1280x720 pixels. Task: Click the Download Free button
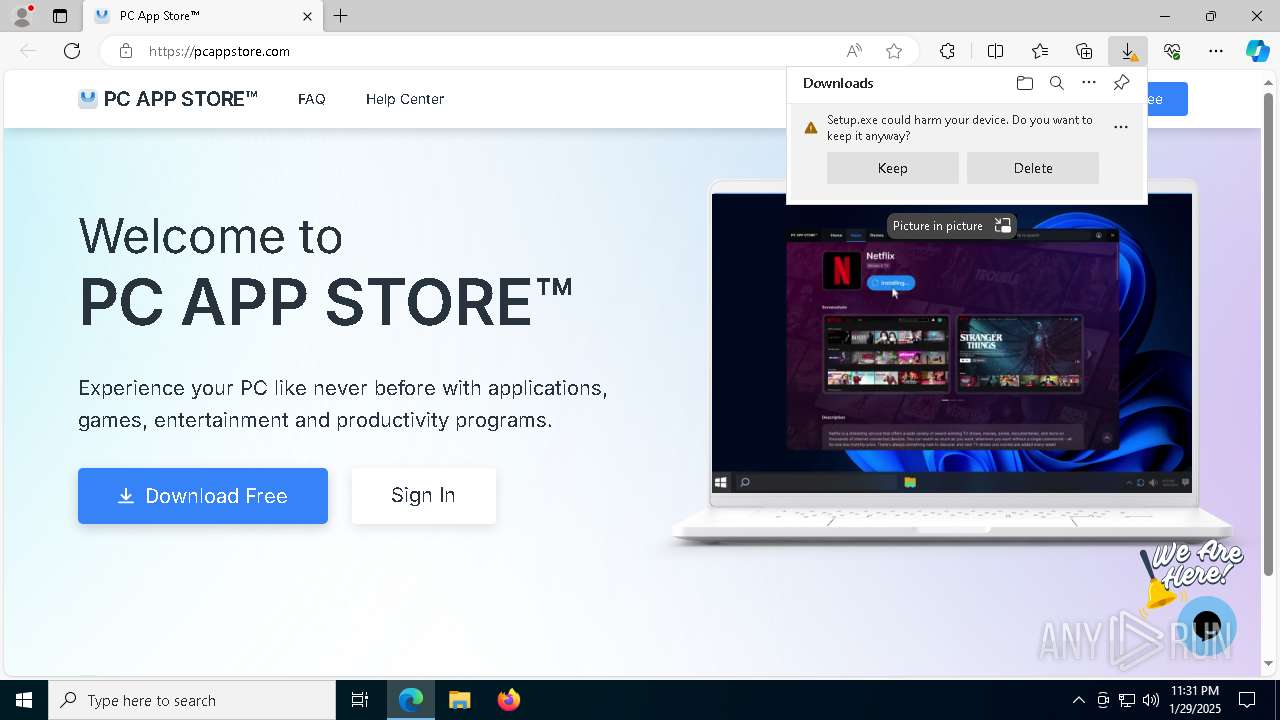coord(203,496)
